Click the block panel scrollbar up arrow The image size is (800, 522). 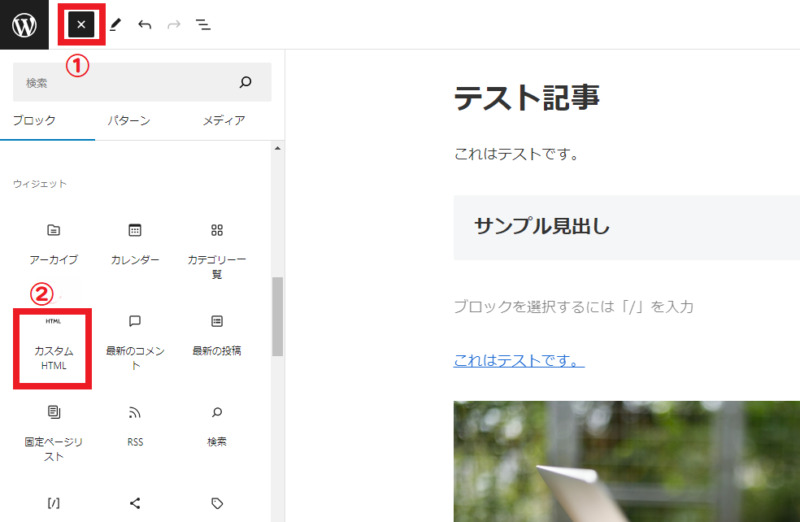click(278, 149)
